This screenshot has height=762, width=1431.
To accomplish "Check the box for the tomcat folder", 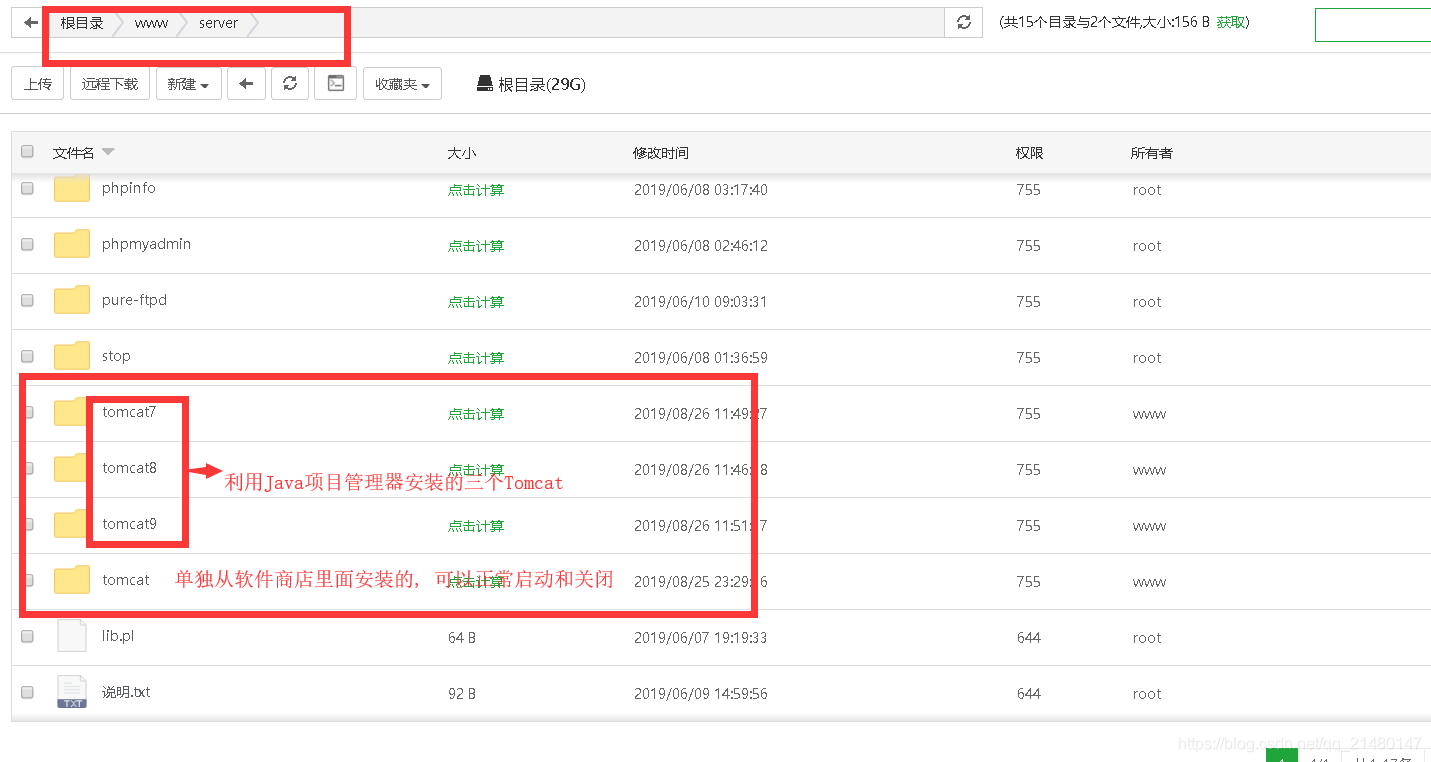I will pyautogui.click(x=28, y=580).
